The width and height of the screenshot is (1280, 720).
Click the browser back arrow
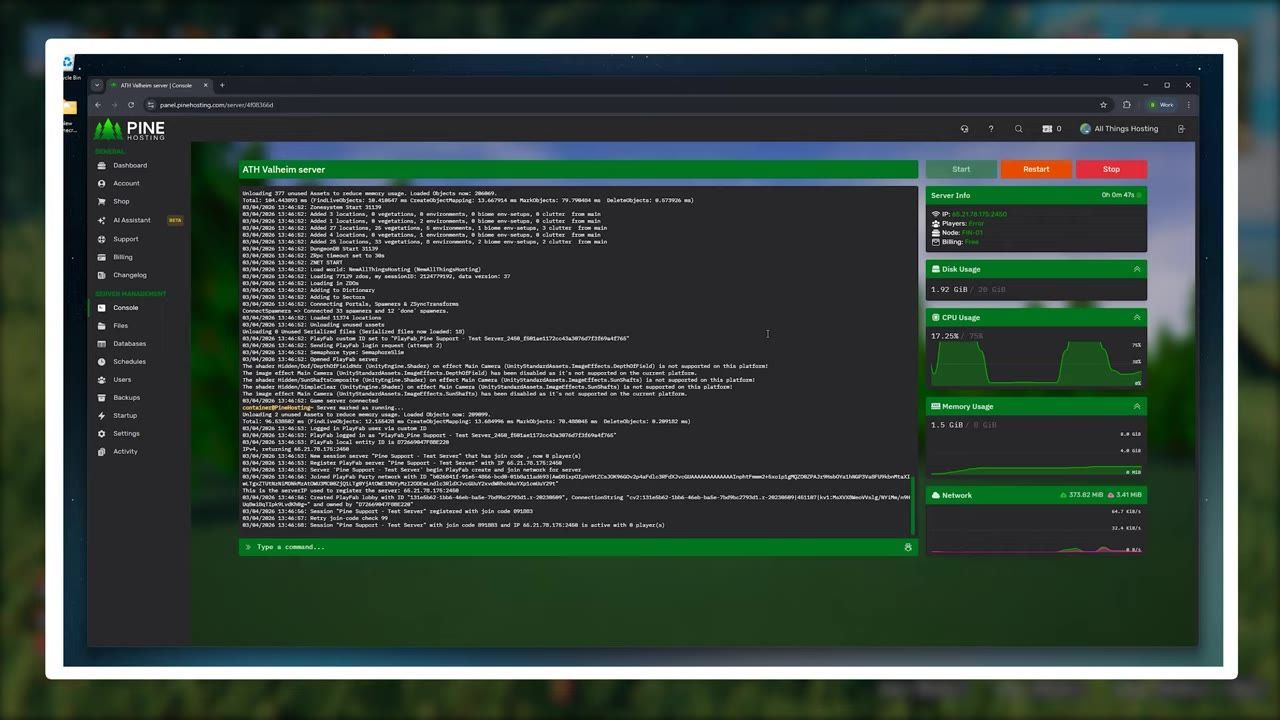[x=98, y=105]
